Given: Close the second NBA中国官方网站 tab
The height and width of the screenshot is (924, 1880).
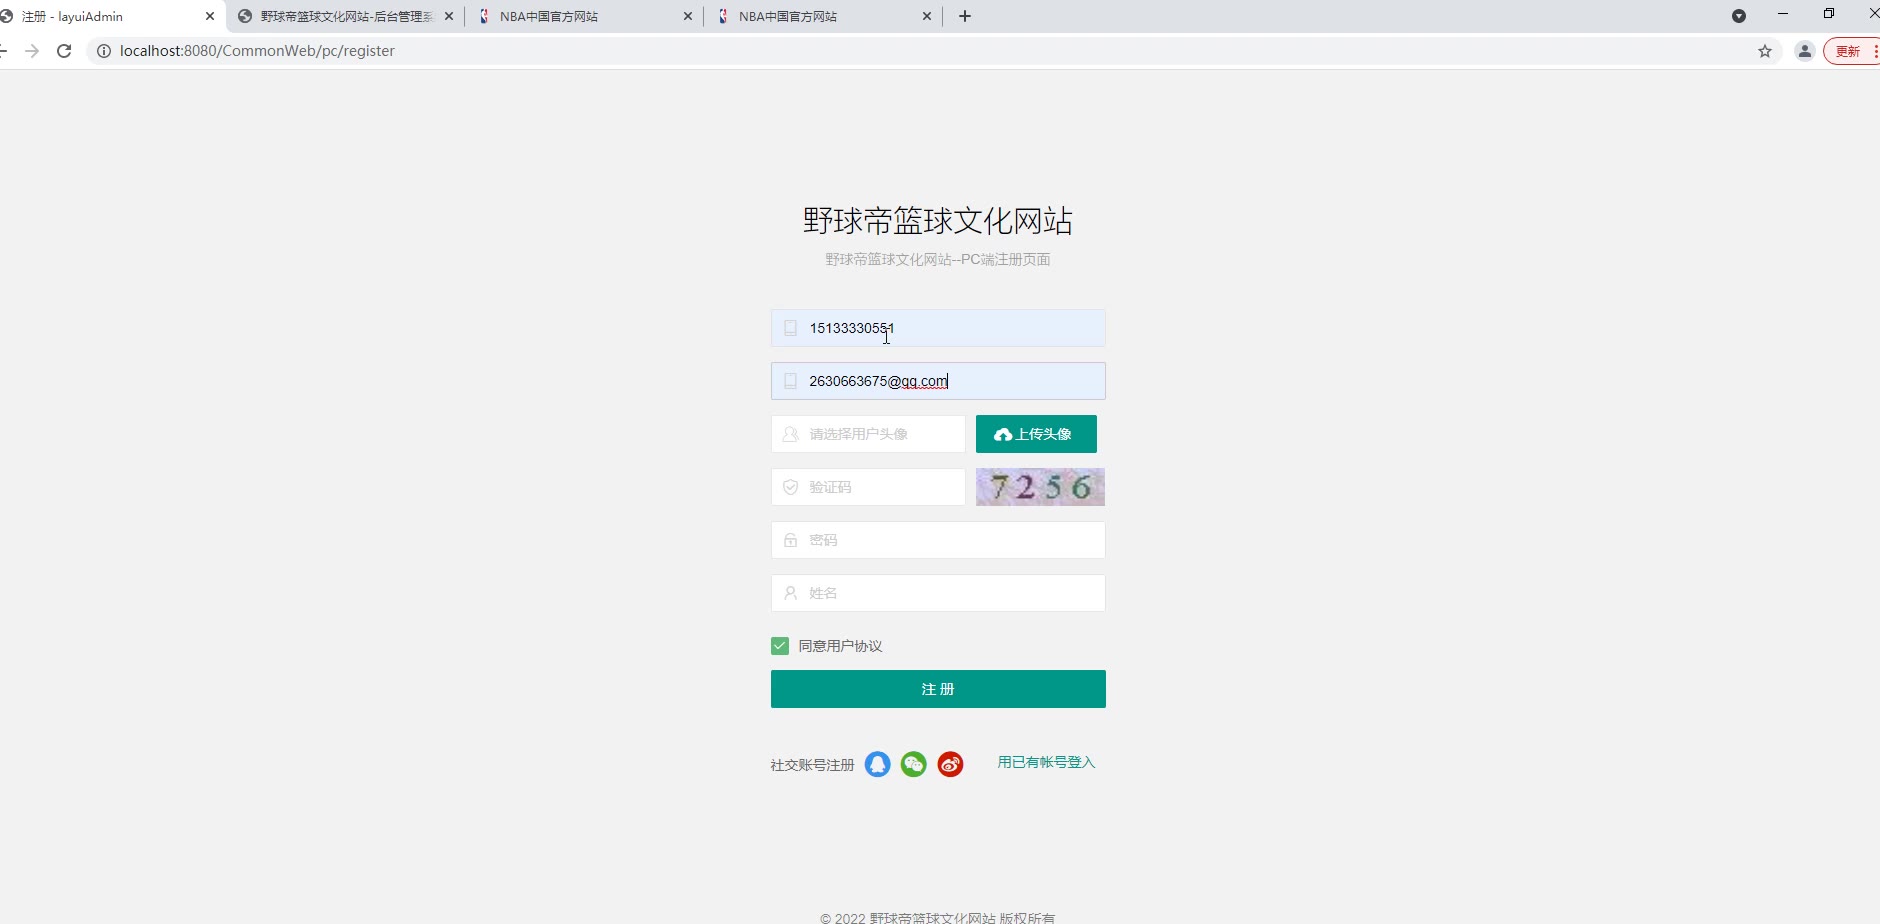Looking at the screenshot, I should pos(927,16).
